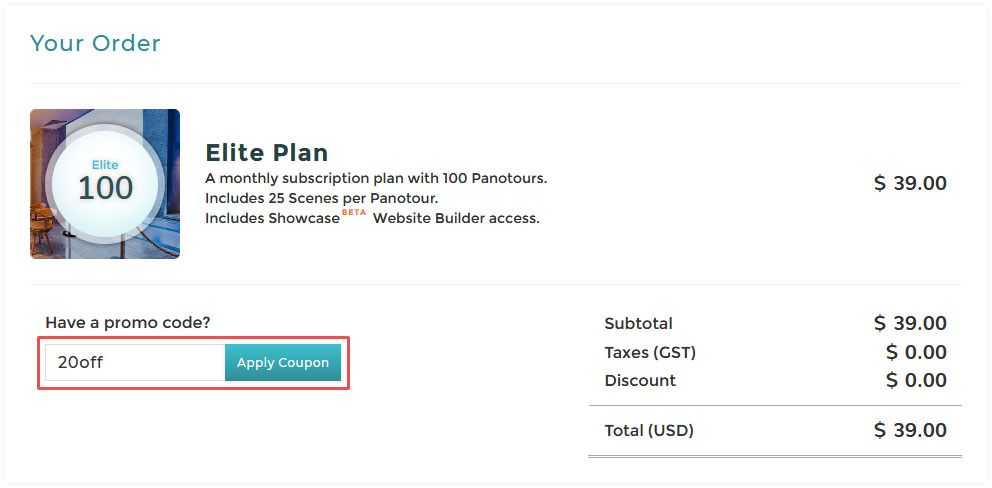The width and height of the screenshot is (992, 488).
Task: Click the Discount label
Action: point(640,380)
